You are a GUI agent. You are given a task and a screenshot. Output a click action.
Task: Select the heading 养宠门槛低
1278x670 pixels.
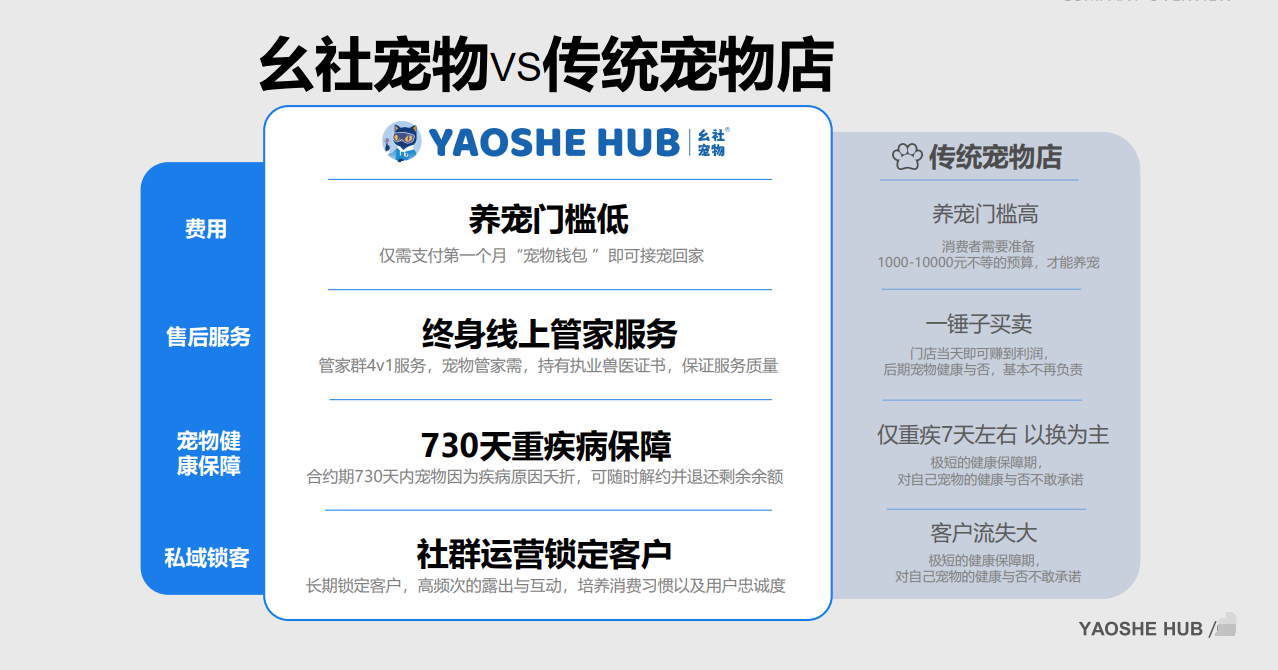click(549, 219)
